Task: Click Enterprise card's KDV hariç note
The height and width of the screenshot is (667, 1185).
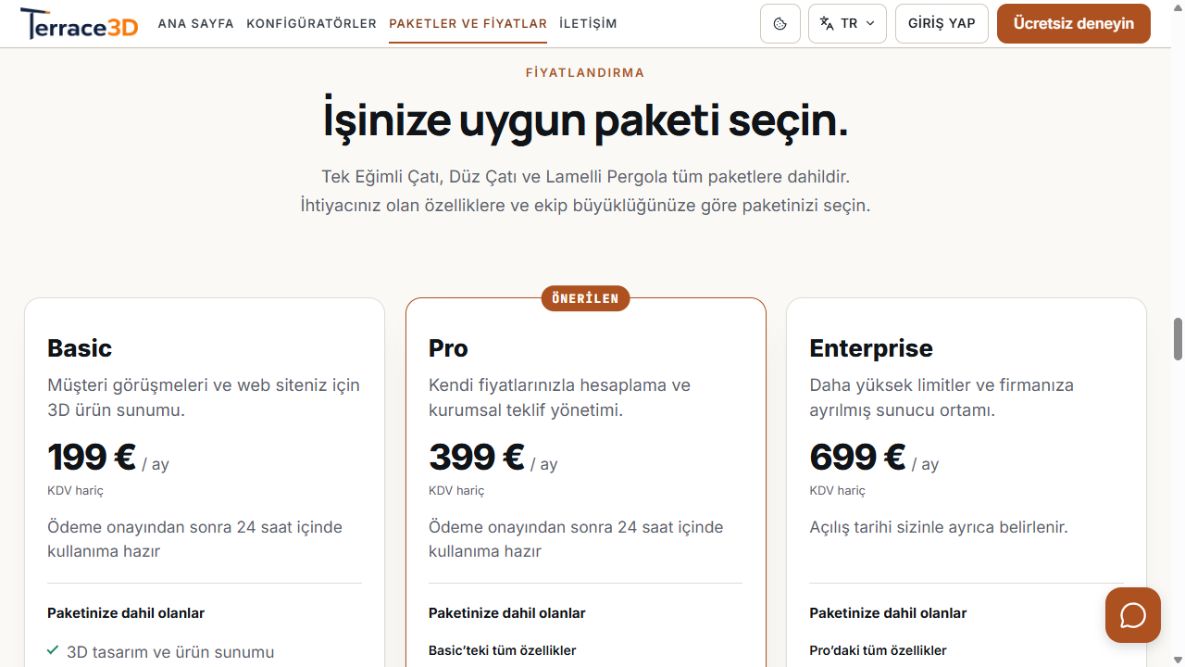Action: 837,491
